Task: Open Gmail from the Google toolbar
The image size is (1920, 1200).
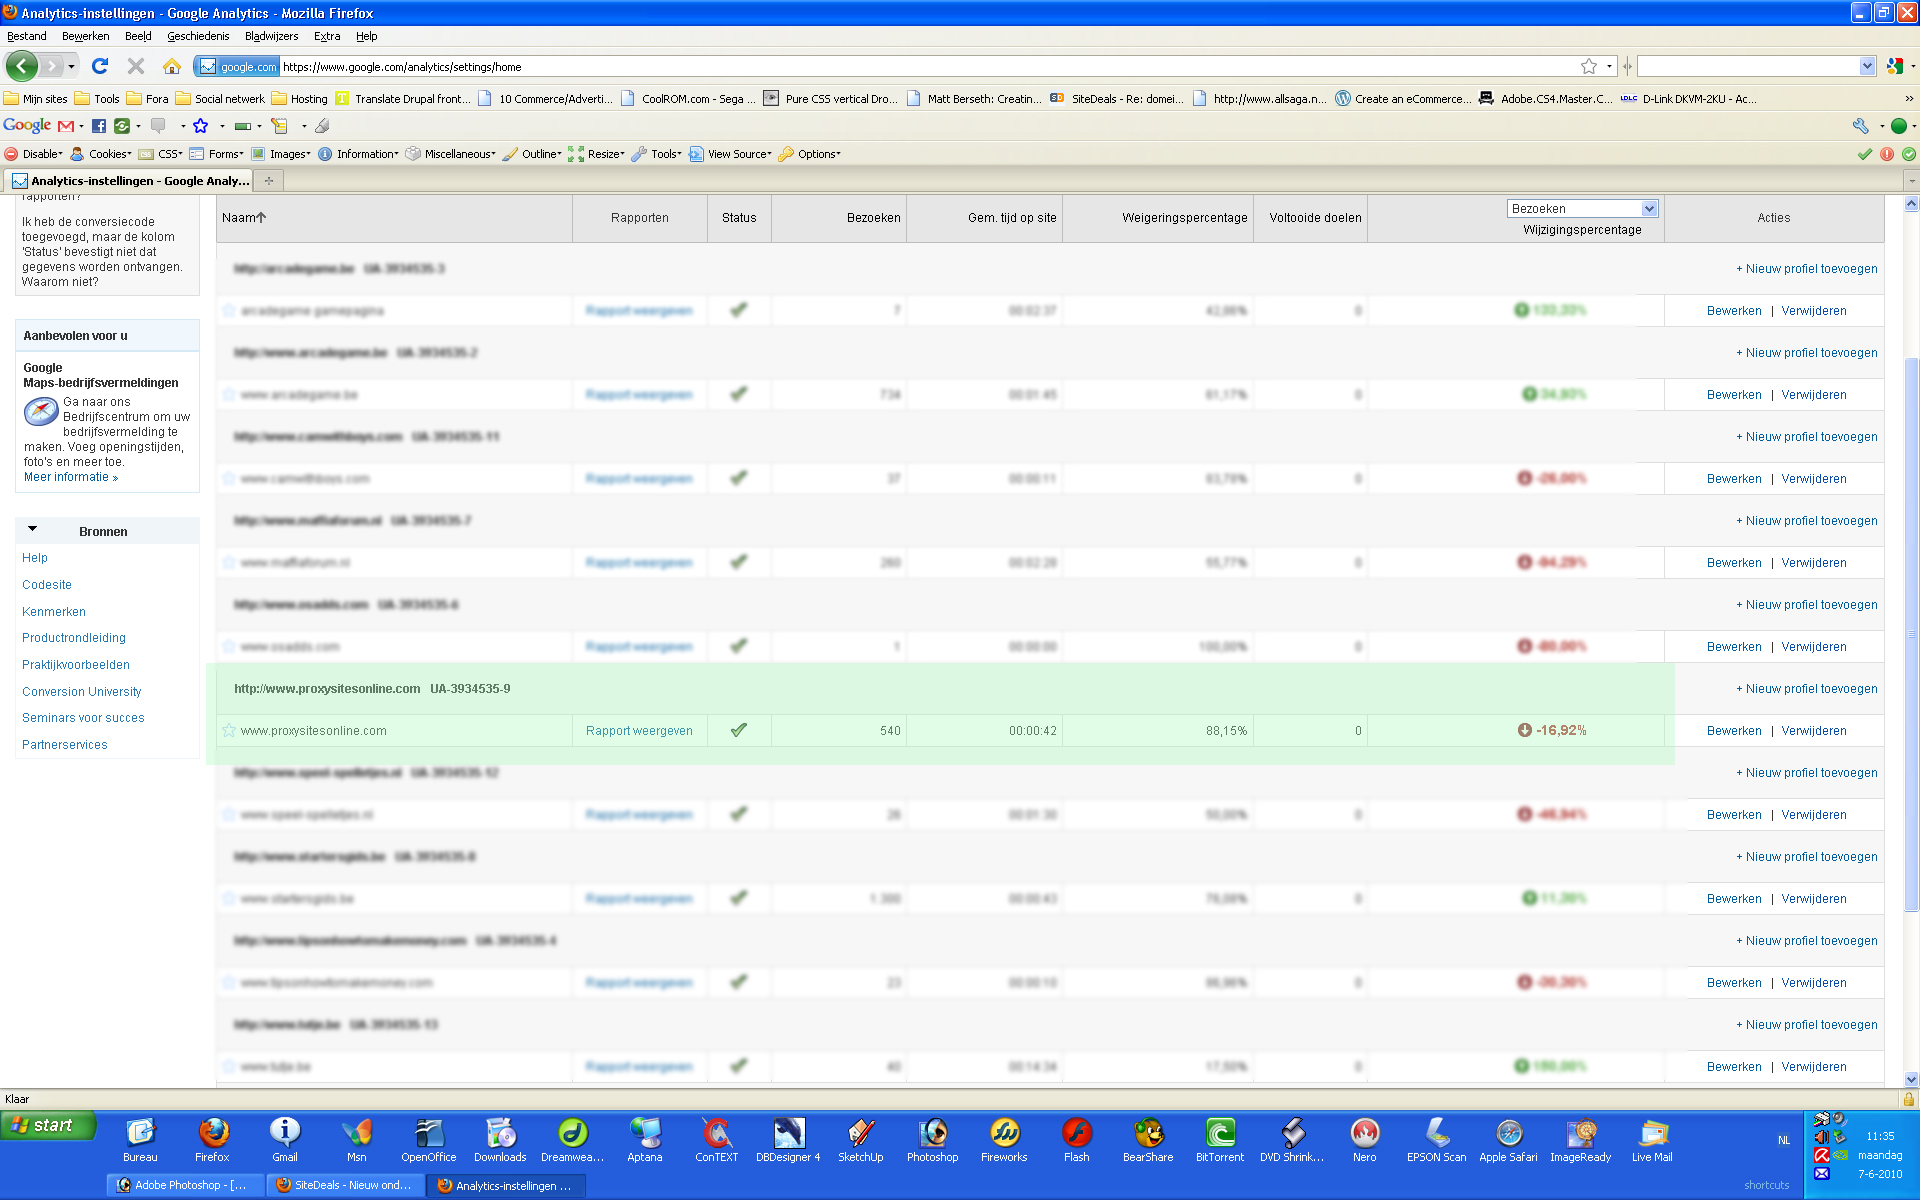Action: coord(66,126)
